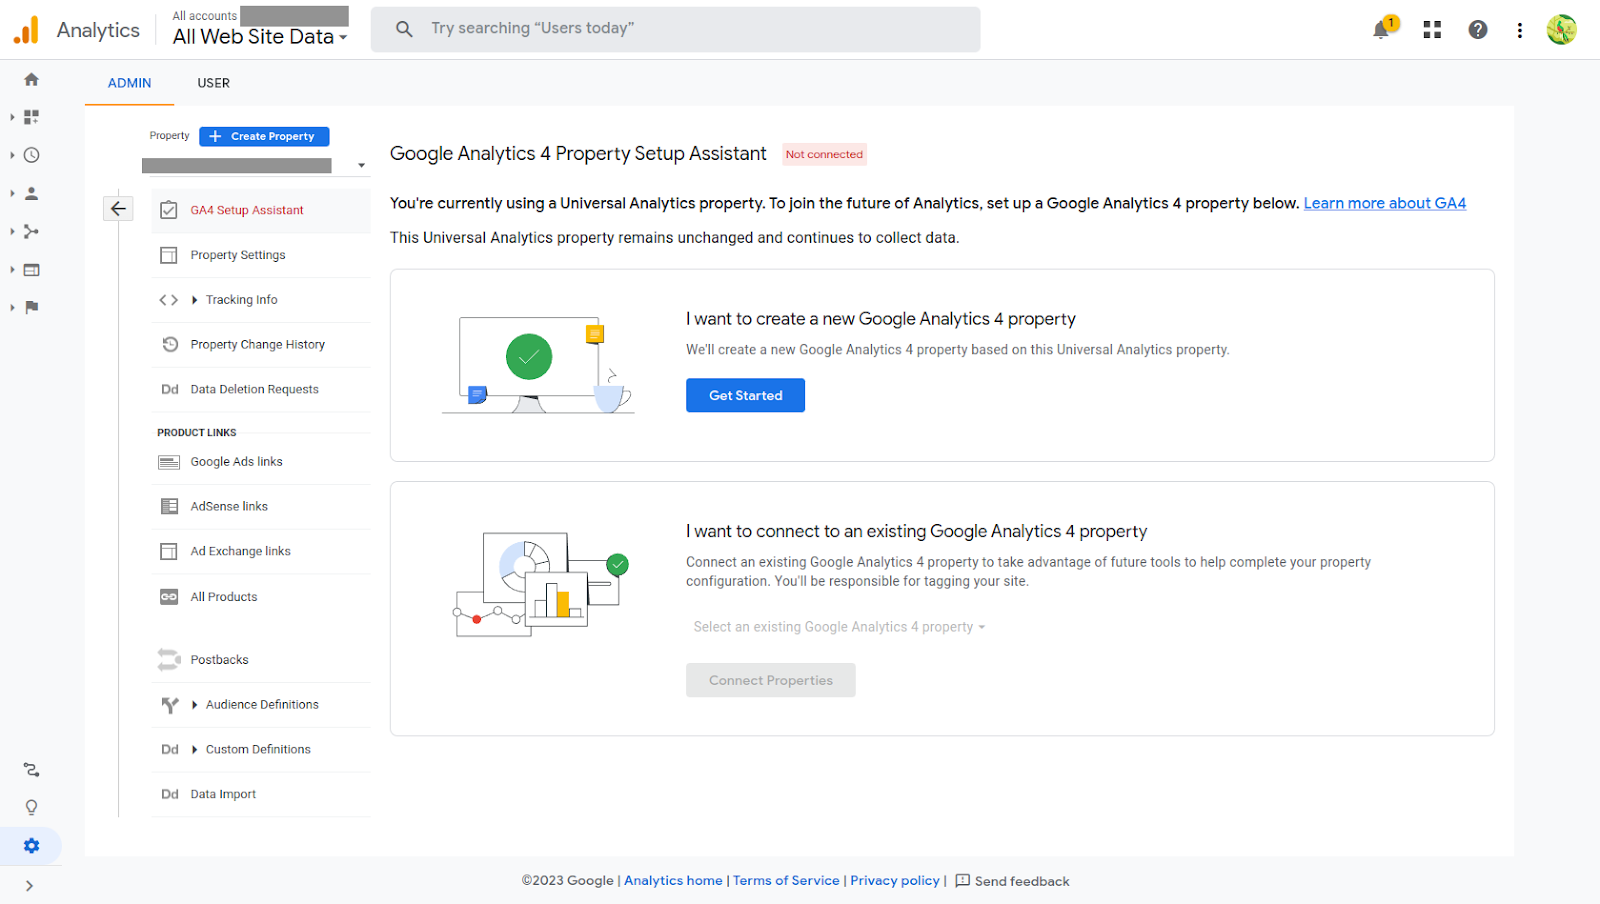This screenshot has width=1600, height=904.
Task: Open the Acquisition branching icon
Action: tap(31, 231)
